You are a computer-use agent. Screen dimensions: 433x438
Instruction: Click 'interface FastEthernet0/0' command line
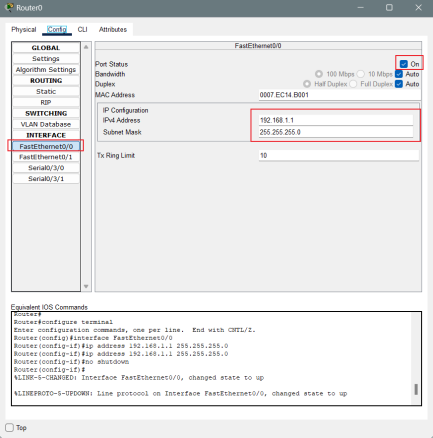pos(93,338)
